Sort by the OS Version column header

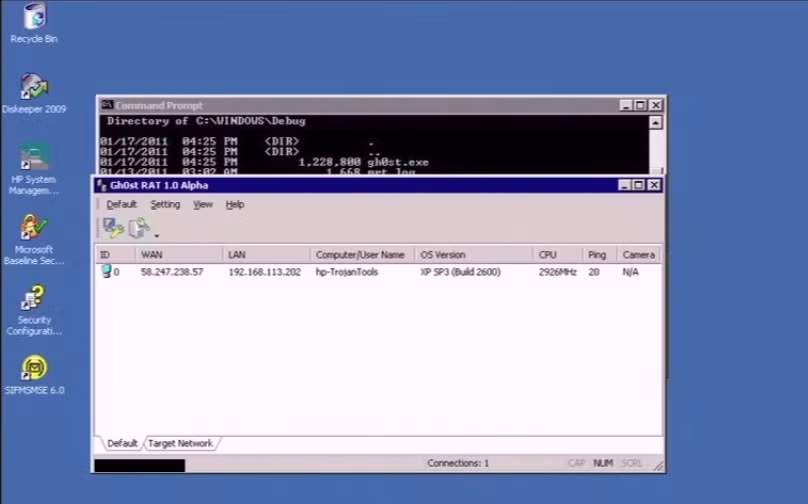click(474, 255)
